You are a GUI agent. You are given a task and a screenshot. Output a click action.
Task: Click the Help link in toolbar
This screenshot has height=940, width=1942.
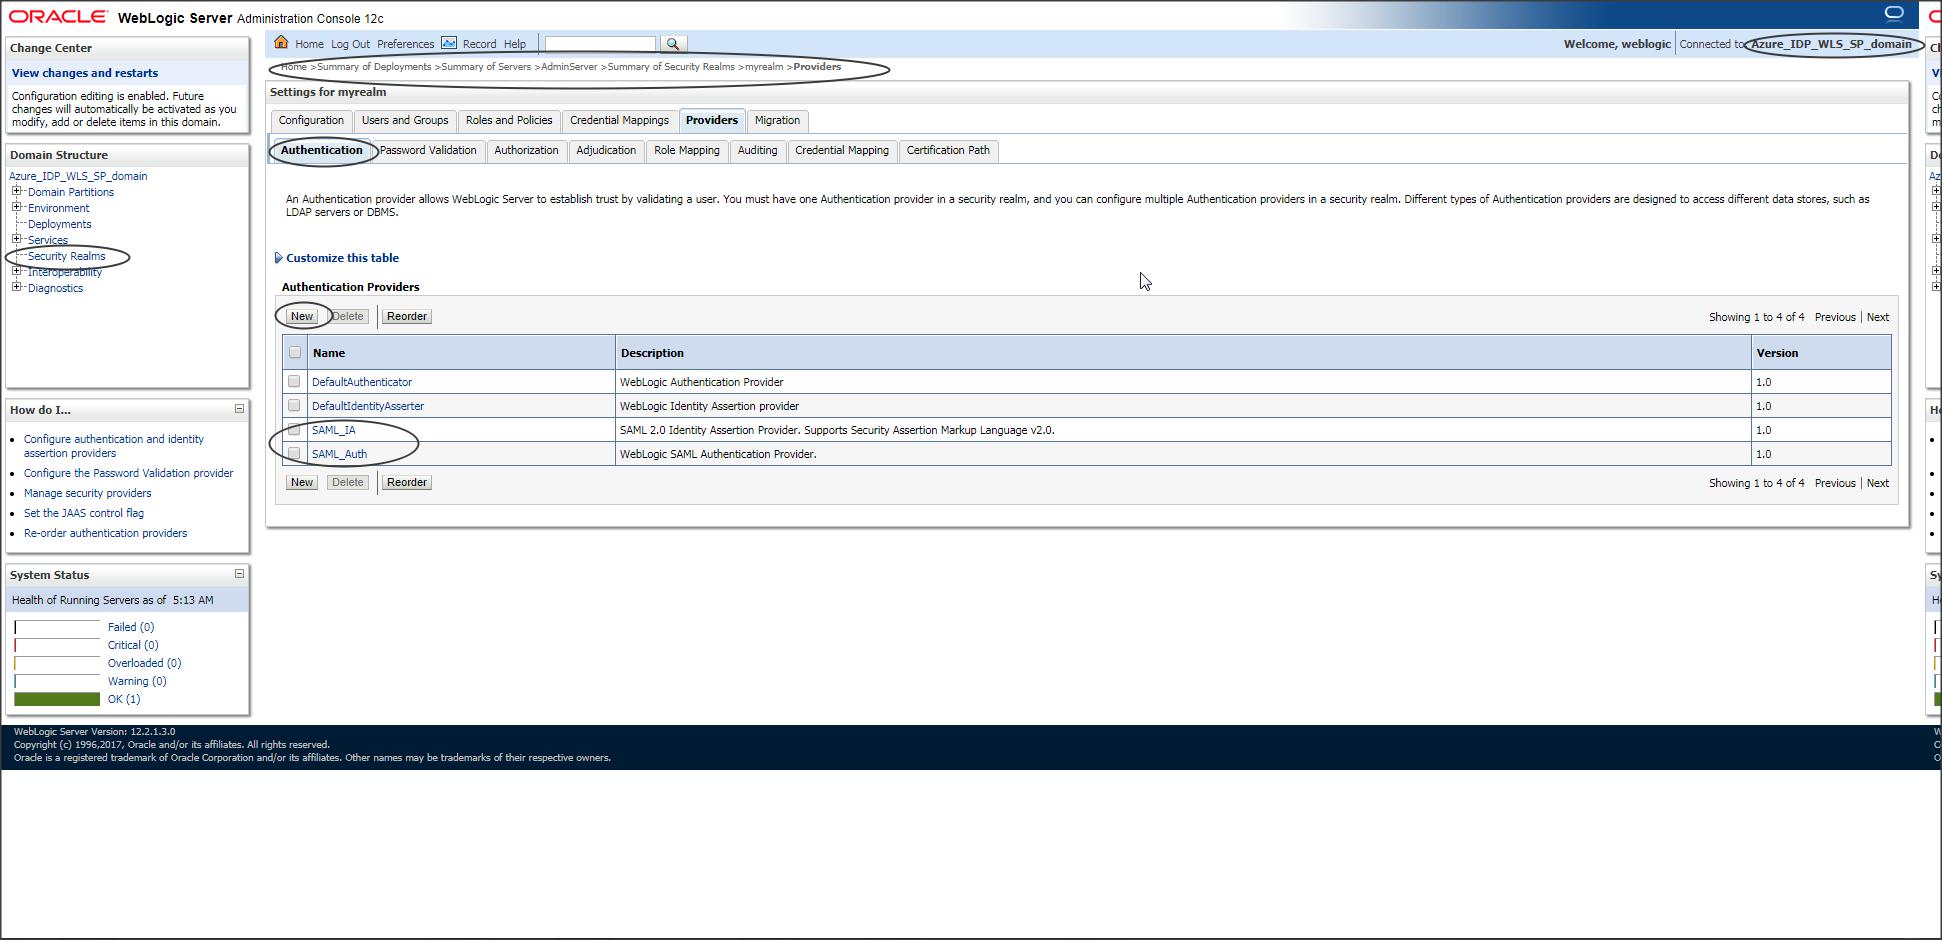tap(515, 44)
